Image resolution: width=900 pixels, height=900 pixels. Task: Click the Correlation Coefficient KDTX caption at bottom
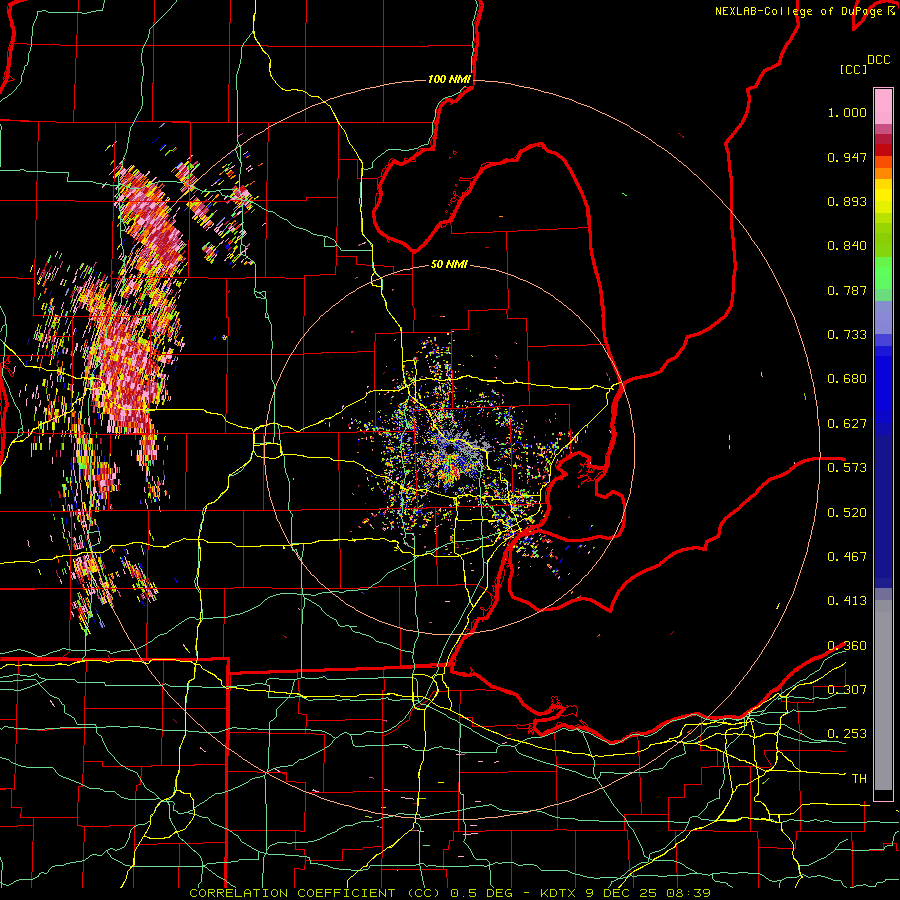click(450, 893)
